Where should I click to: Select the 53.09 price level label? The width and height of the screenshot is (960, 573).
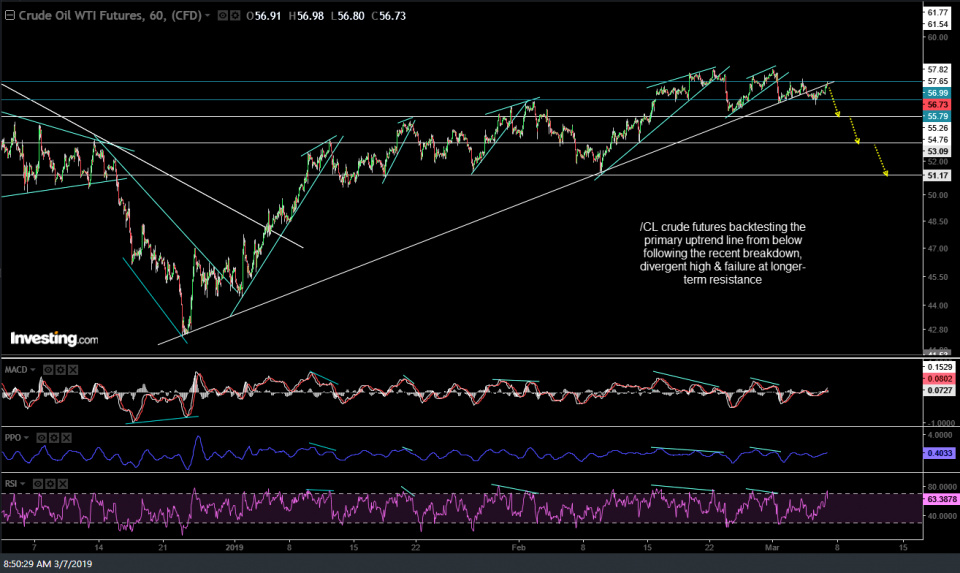point(937,151)
